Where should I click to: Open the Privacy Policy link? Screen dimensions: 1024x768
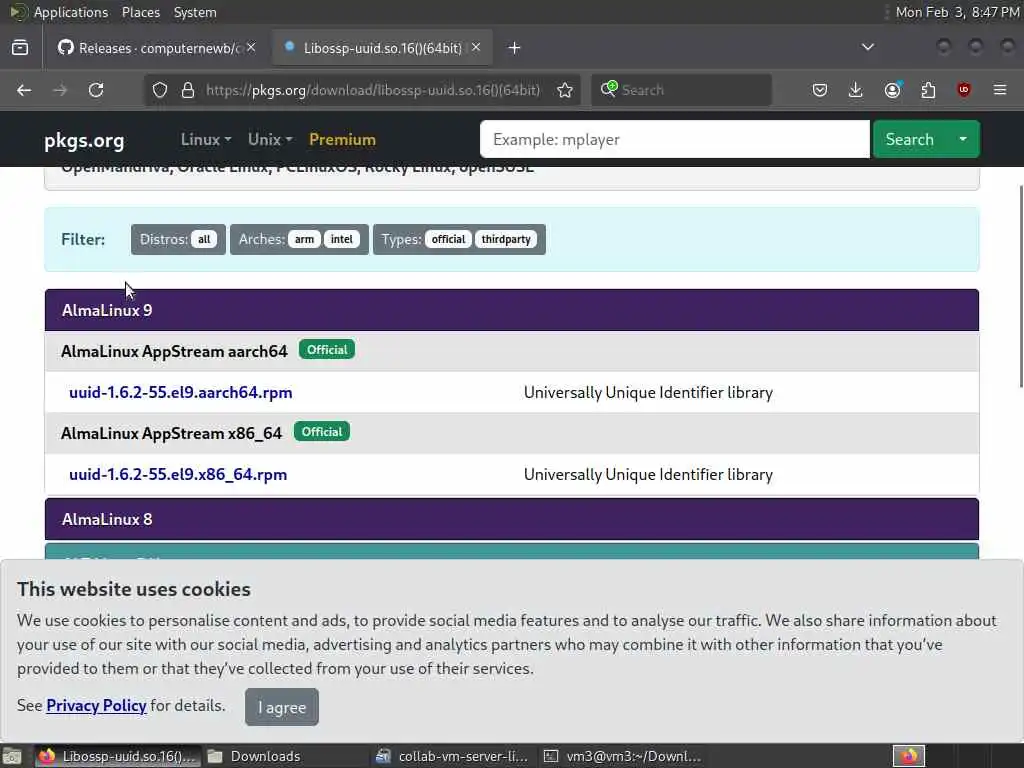point(97,705)
